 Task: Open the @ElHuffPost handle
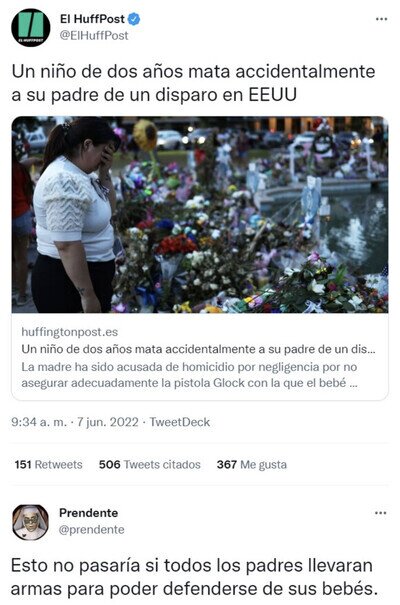(94, 35)
